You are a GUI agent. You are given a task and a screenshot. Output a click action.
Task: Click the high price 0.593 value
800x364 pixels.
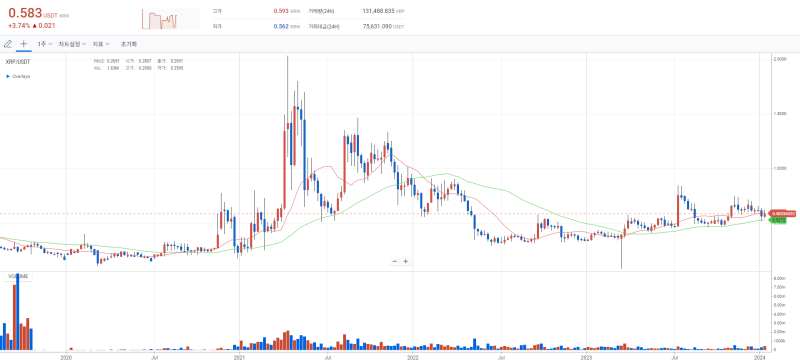coord(280,11)
